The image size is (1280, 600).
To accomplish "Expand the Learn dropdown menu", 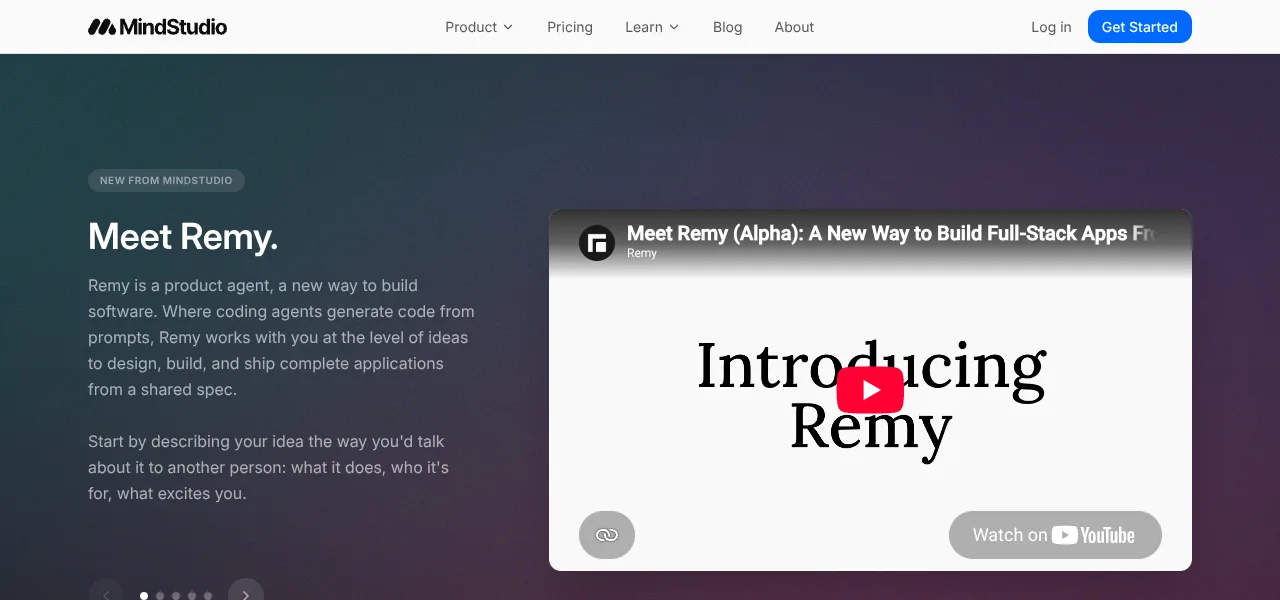I will tap(652, 27).
